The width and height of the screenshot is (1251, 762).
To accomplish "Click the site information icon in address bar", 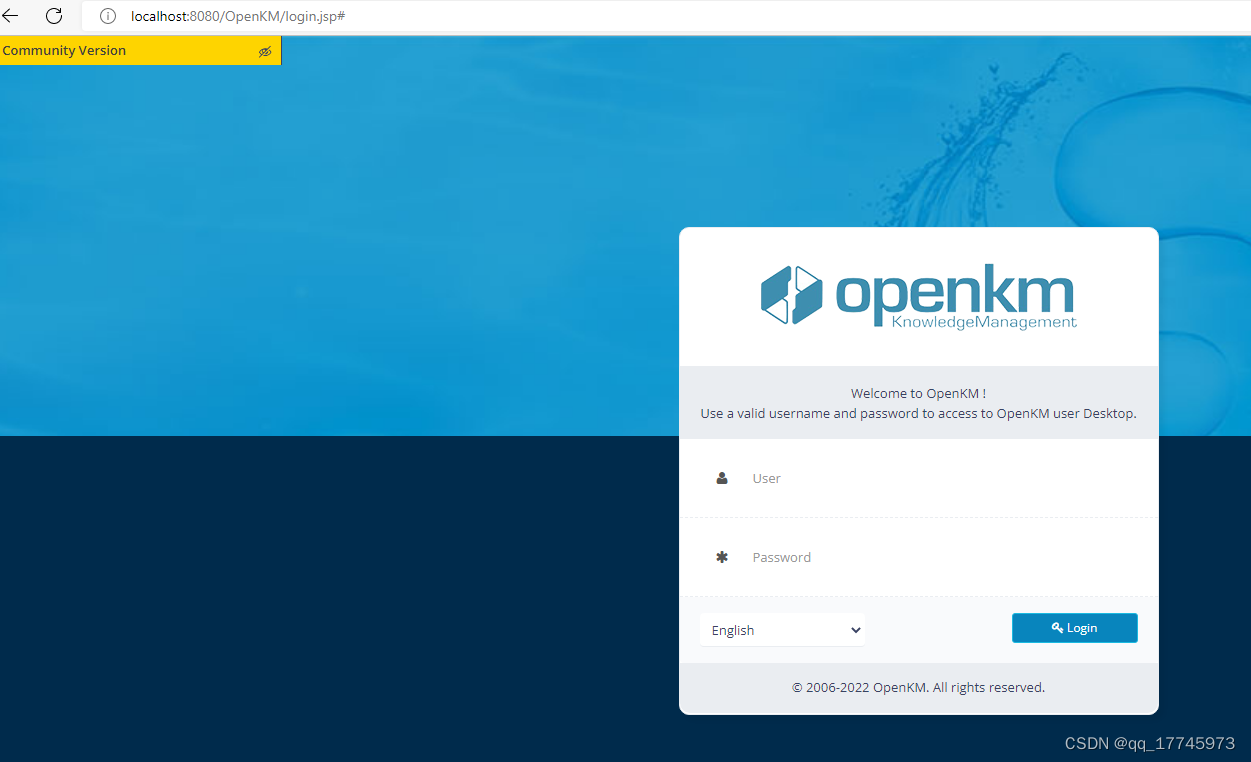I will pyautogui.click(x=108, y=16).
